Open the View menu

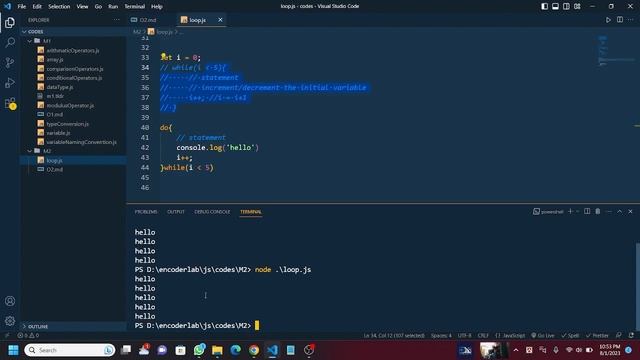(x=82, y=7)
